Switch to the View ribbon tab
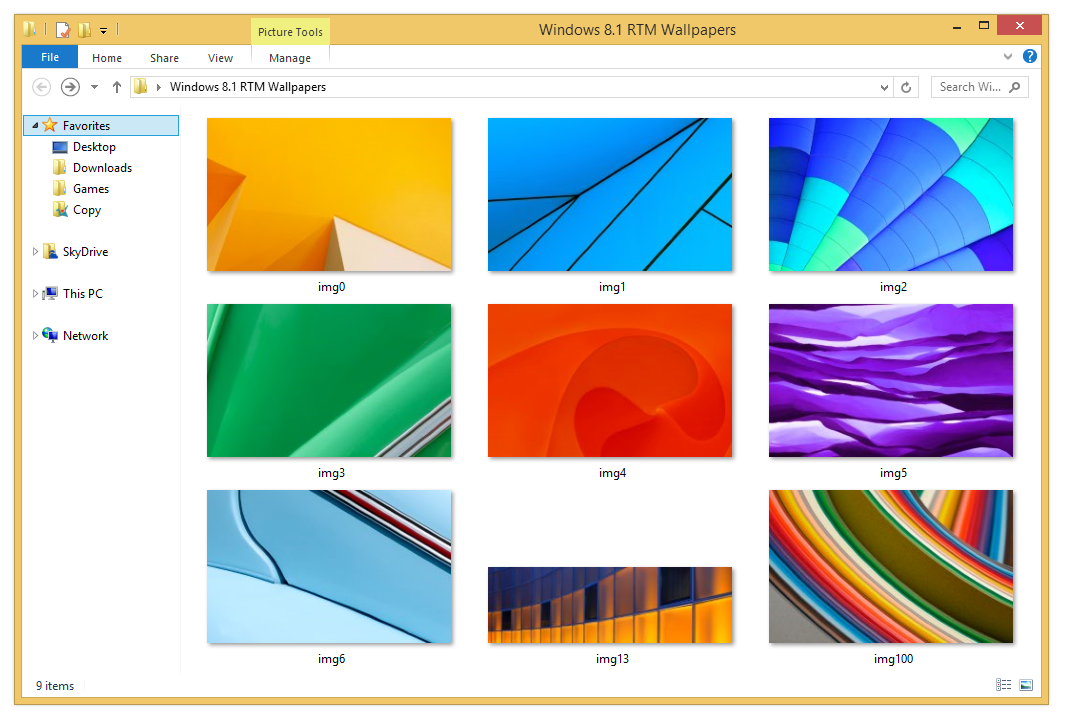Viewport: 1067px width, 723px height. point(220,58)
